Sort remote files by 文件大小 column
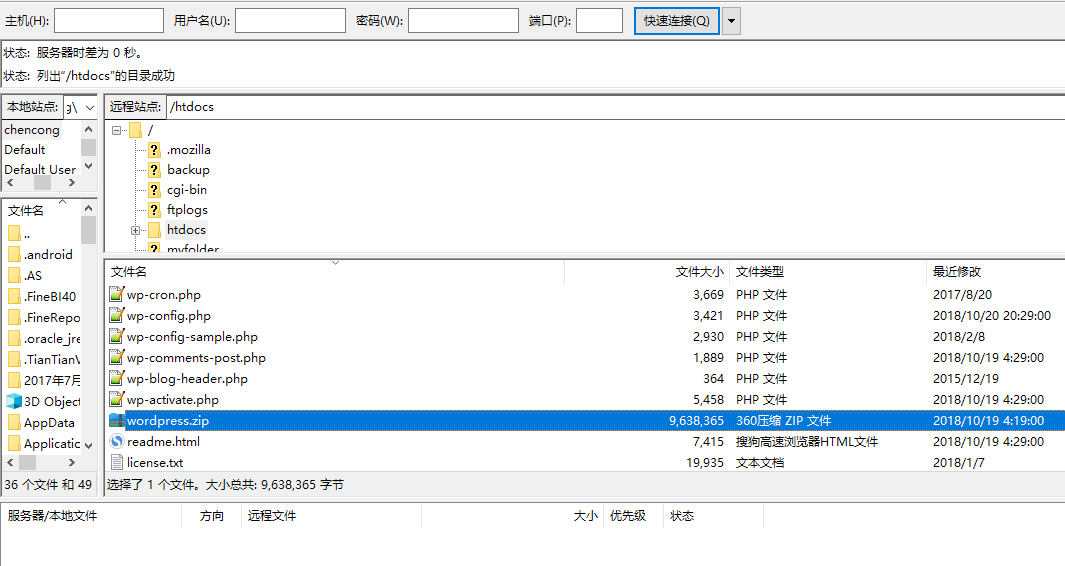1065x566 pixels. coord(699,272)
